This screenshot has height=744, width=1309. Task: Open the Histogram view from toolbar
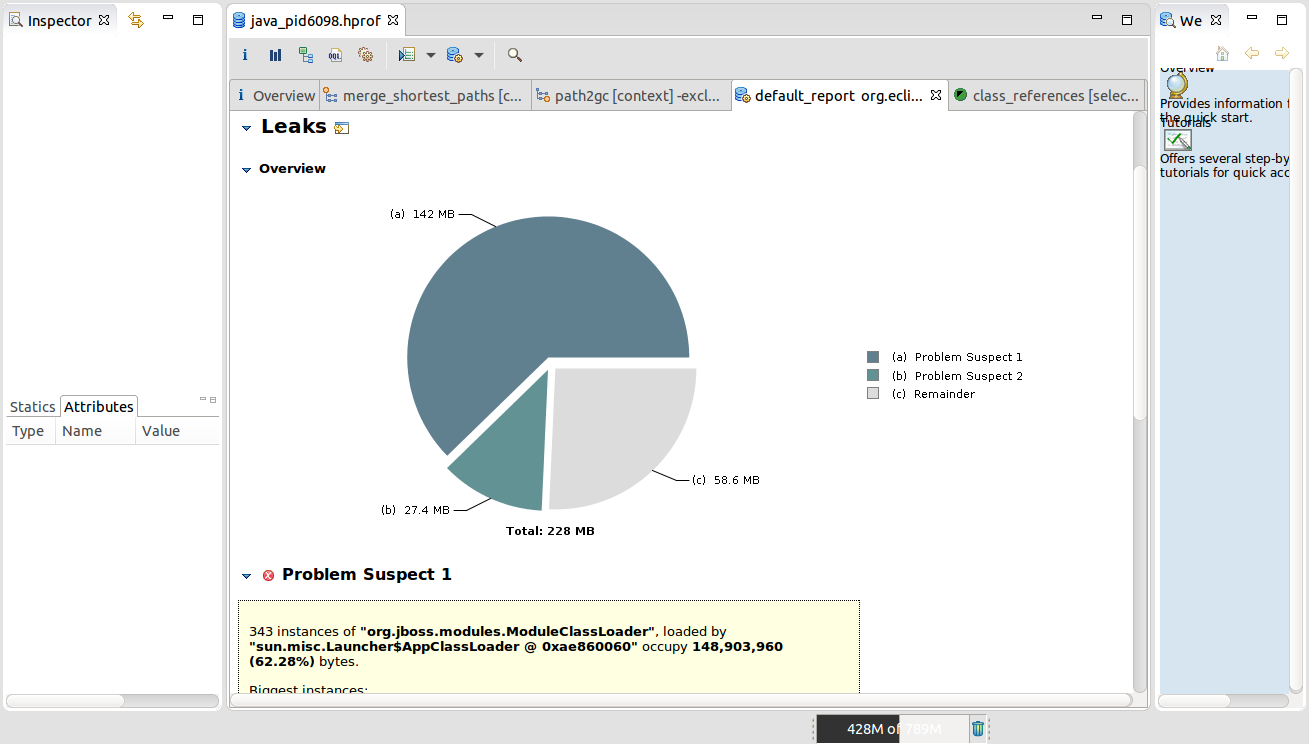point(275,55)
